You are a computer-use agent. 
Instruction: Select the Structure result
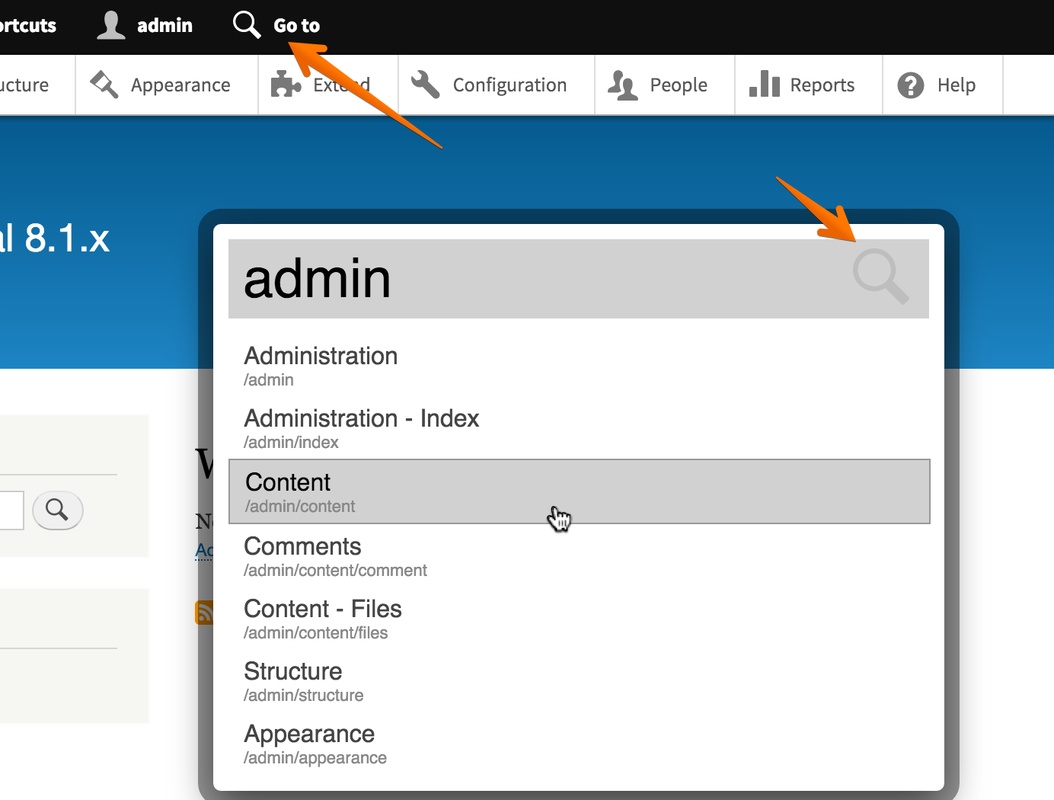(579, 680)
